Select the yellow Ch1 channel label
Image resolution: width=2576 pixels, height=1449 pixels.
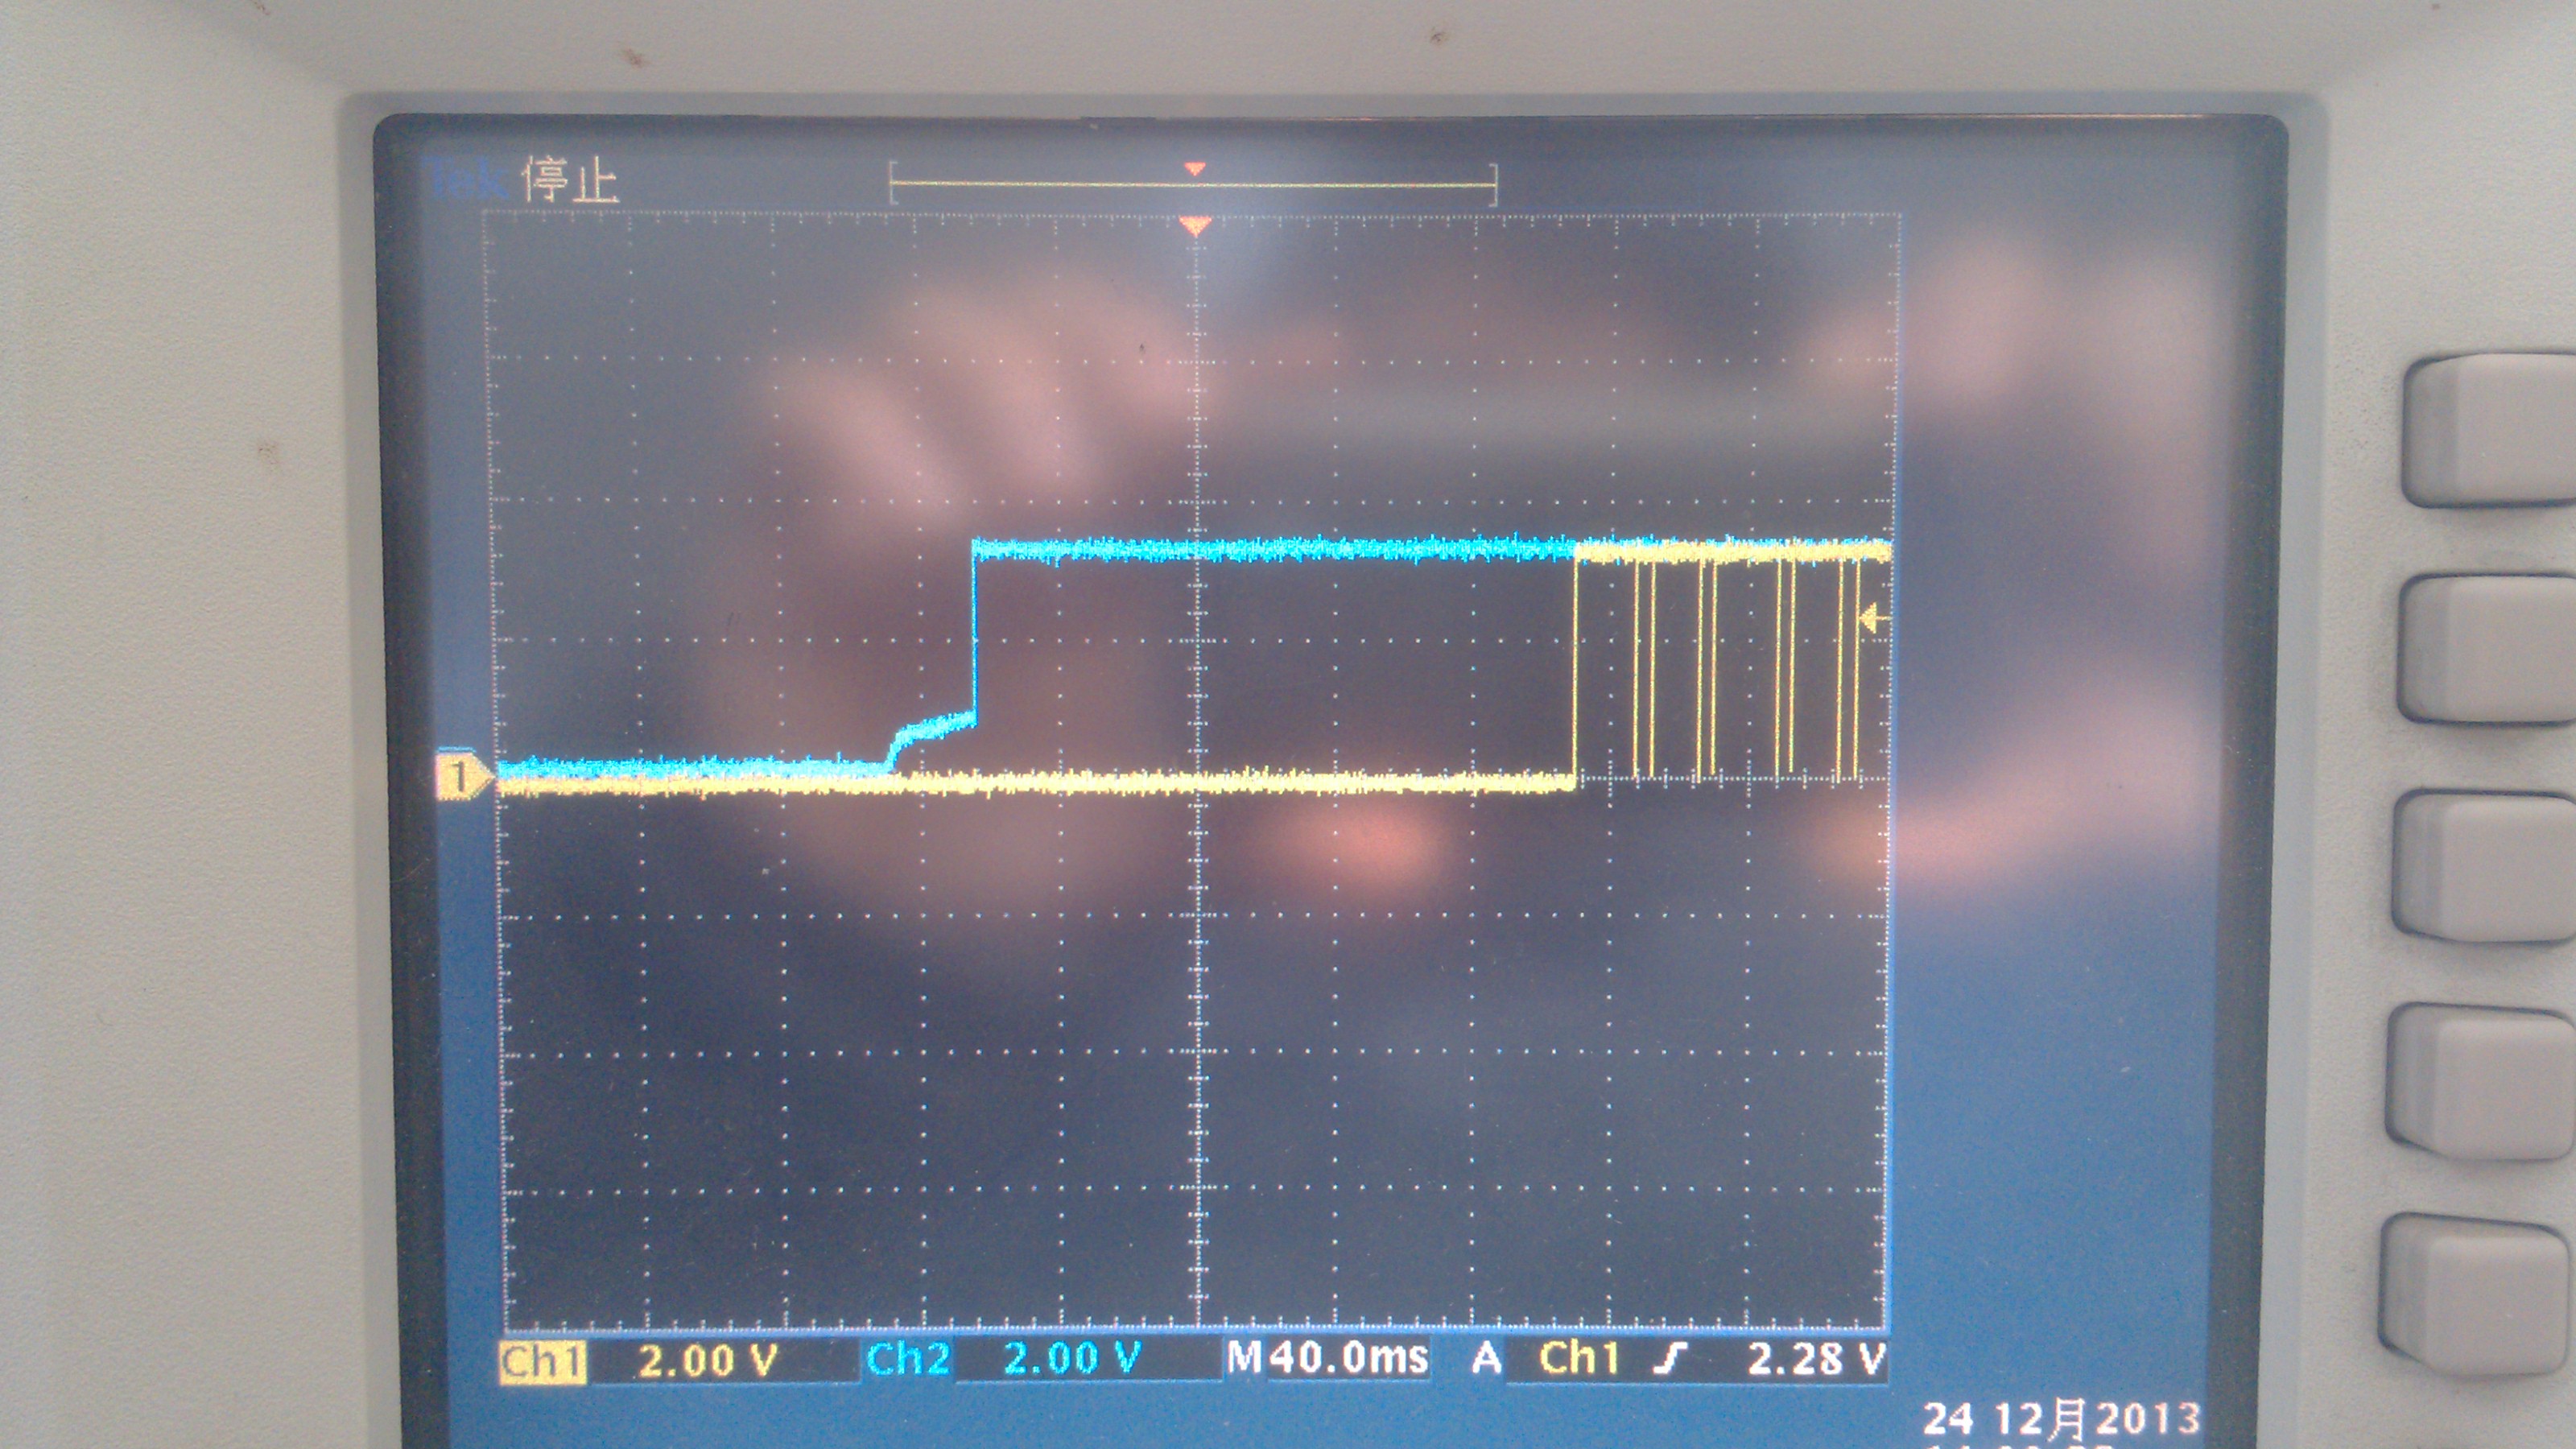(x=543, y=1361)
